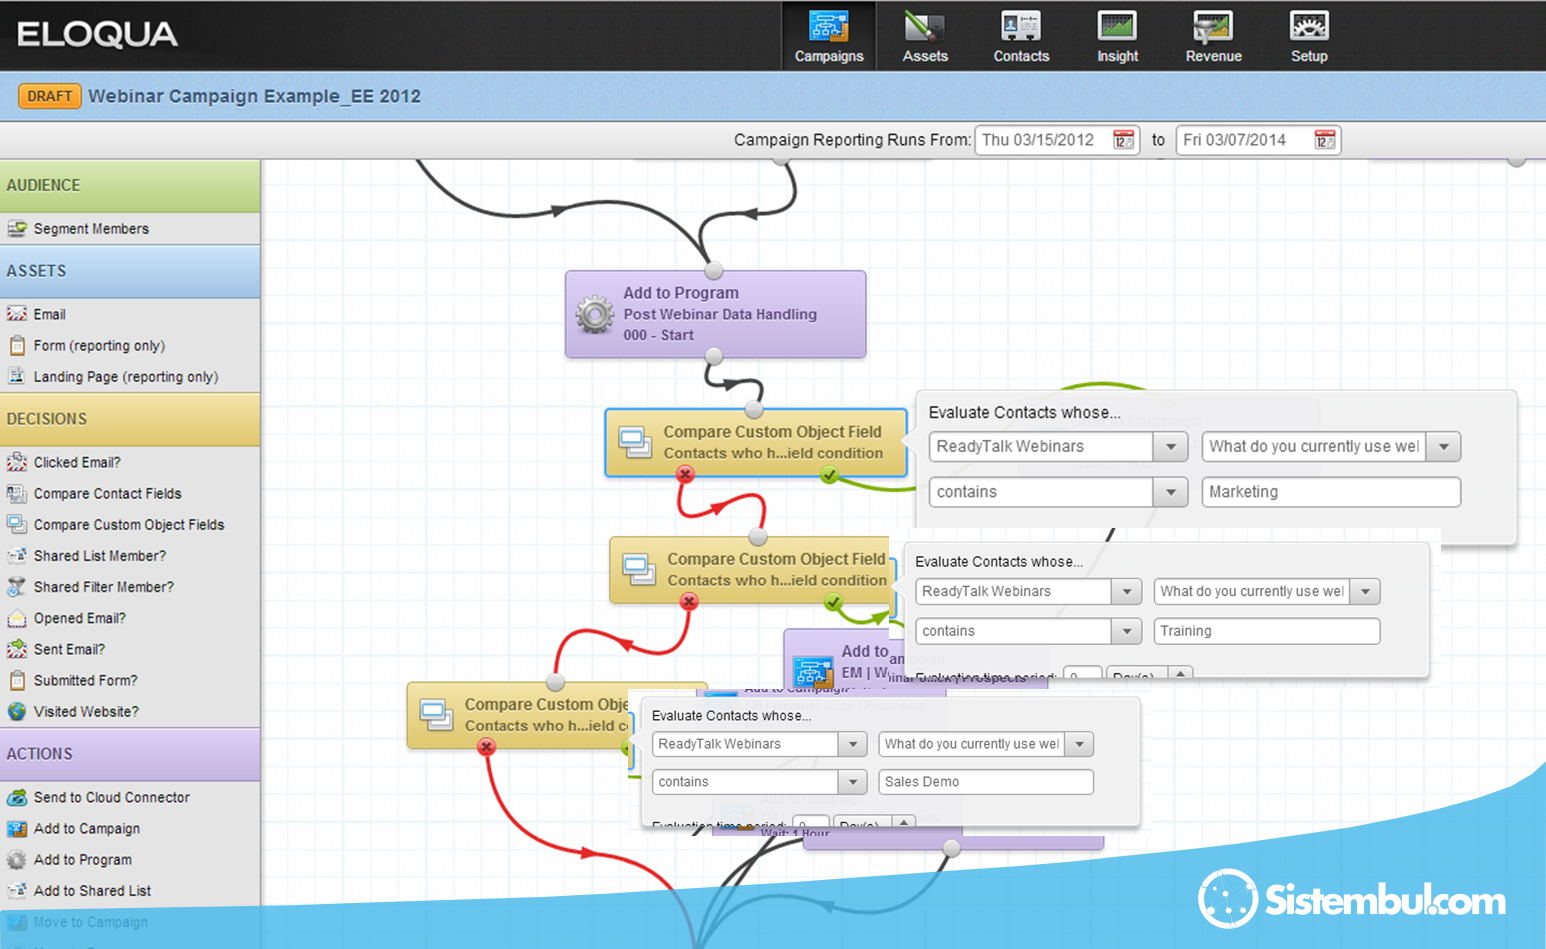Select the Segment Members icon
The image size is (1546, 949).
[x=17, y=228]
